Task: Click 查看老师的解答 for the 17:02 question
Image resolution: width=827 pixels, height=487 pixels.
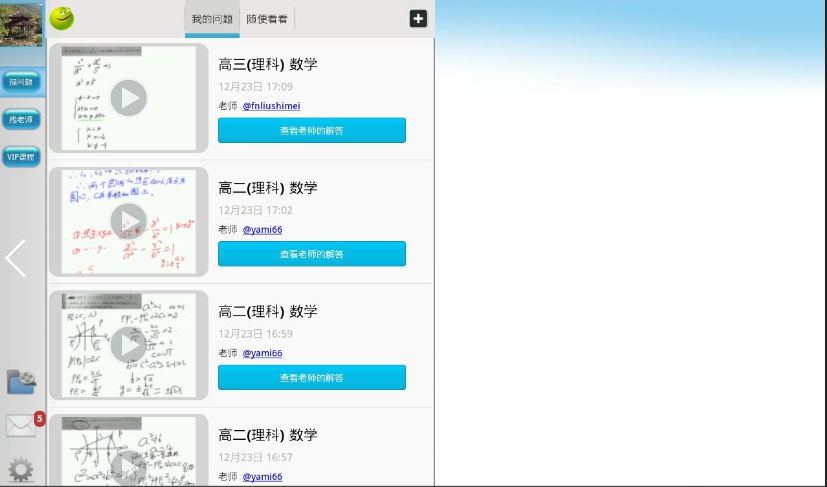Action: click(312, 254)
